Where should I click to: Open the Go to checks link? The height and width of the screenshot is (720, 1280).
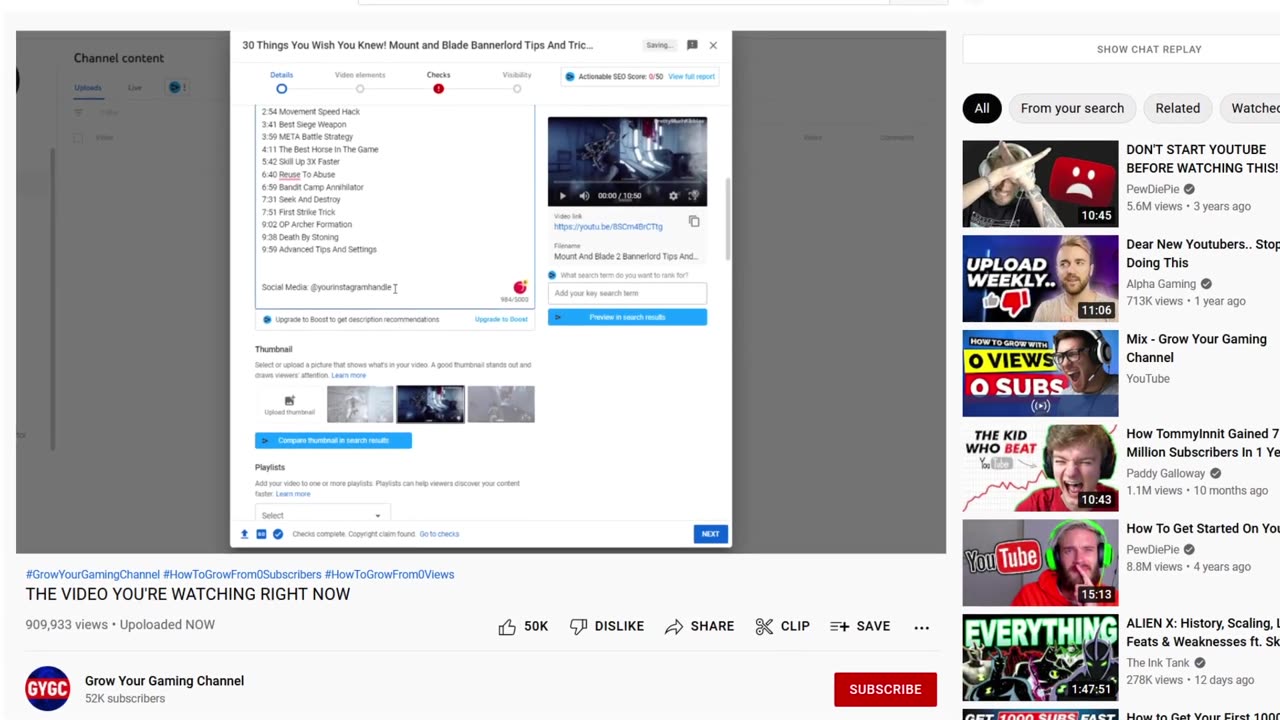click(439, 534)
